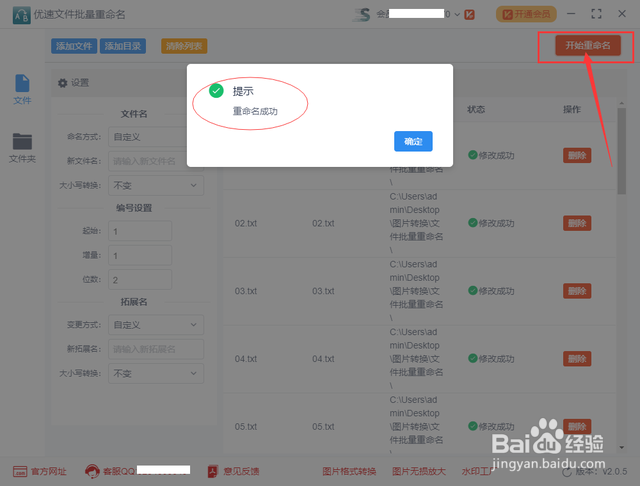Delete the first row with 删除
The height and width of the screenshot is (486, 640).
pos(577,155)
